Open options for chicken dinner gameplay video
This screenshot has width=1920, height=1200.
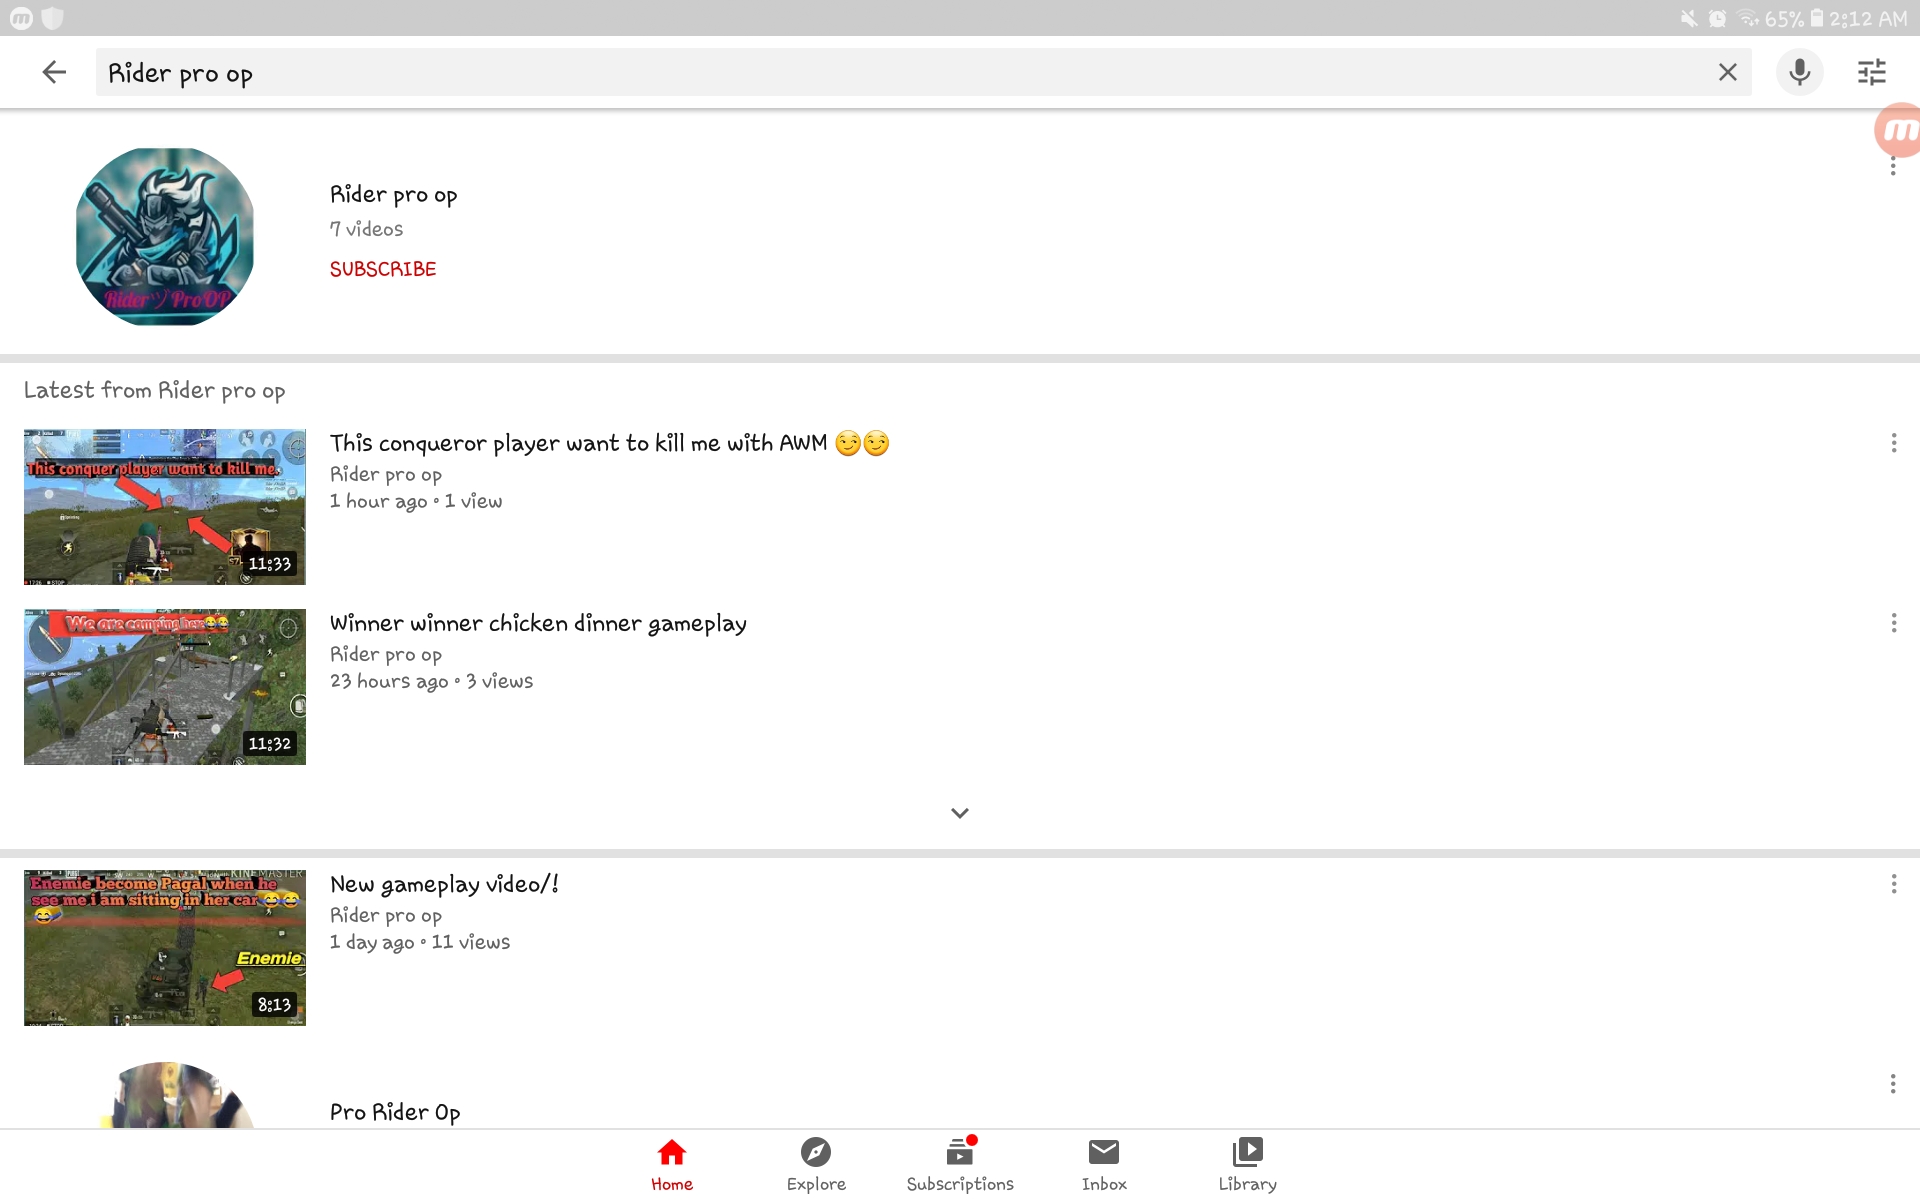click(x=1893, y=623)
